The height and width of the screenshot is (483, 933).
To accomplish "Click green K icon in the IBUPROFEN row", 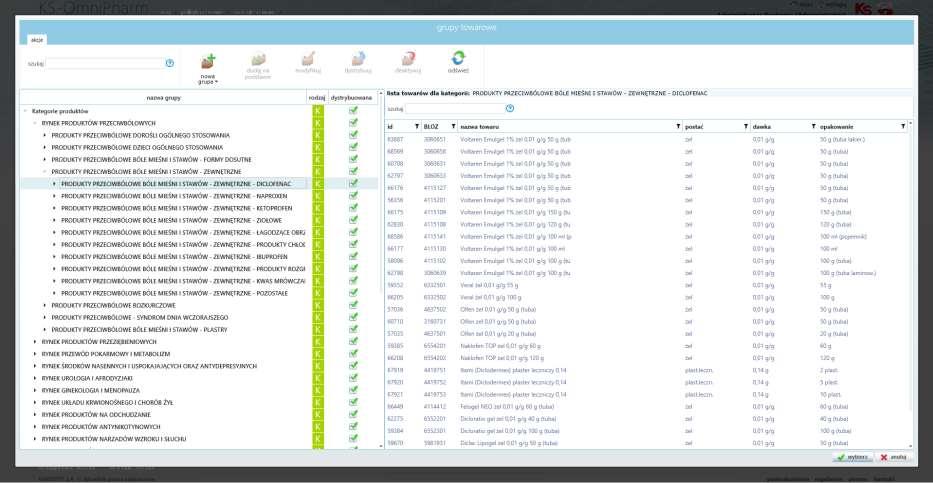I will tap(318, 257).
